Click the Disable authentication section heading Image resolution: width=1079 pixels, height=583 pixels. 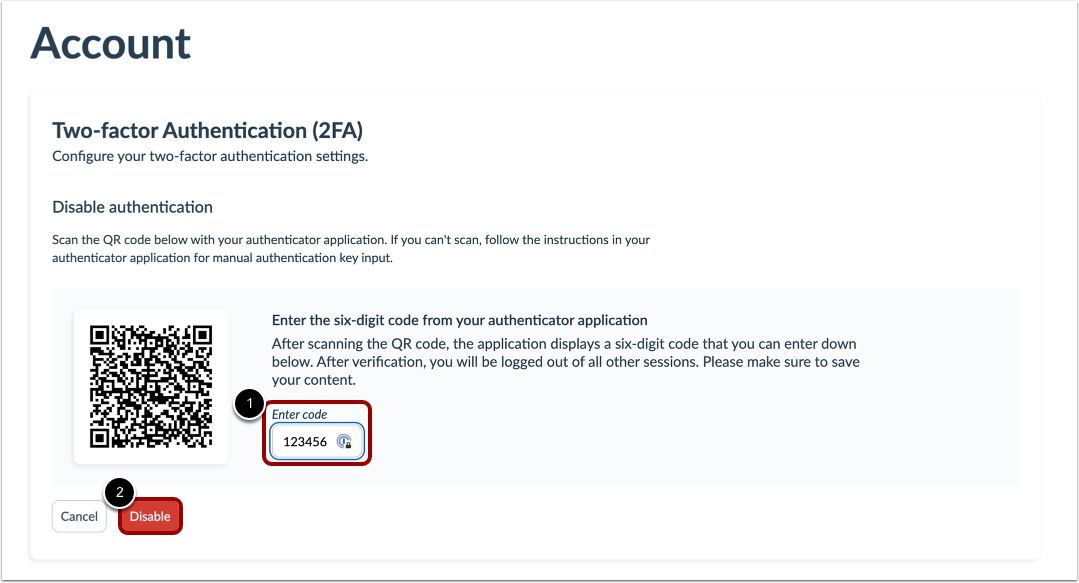(x=132, y=207)
